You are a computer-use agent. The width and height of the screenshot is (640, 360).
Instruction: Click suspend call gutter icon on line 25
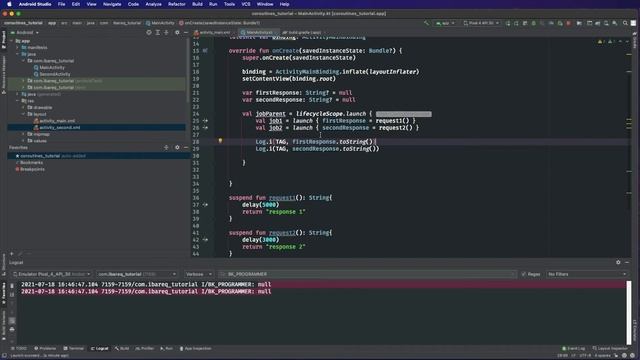point(205,121)
